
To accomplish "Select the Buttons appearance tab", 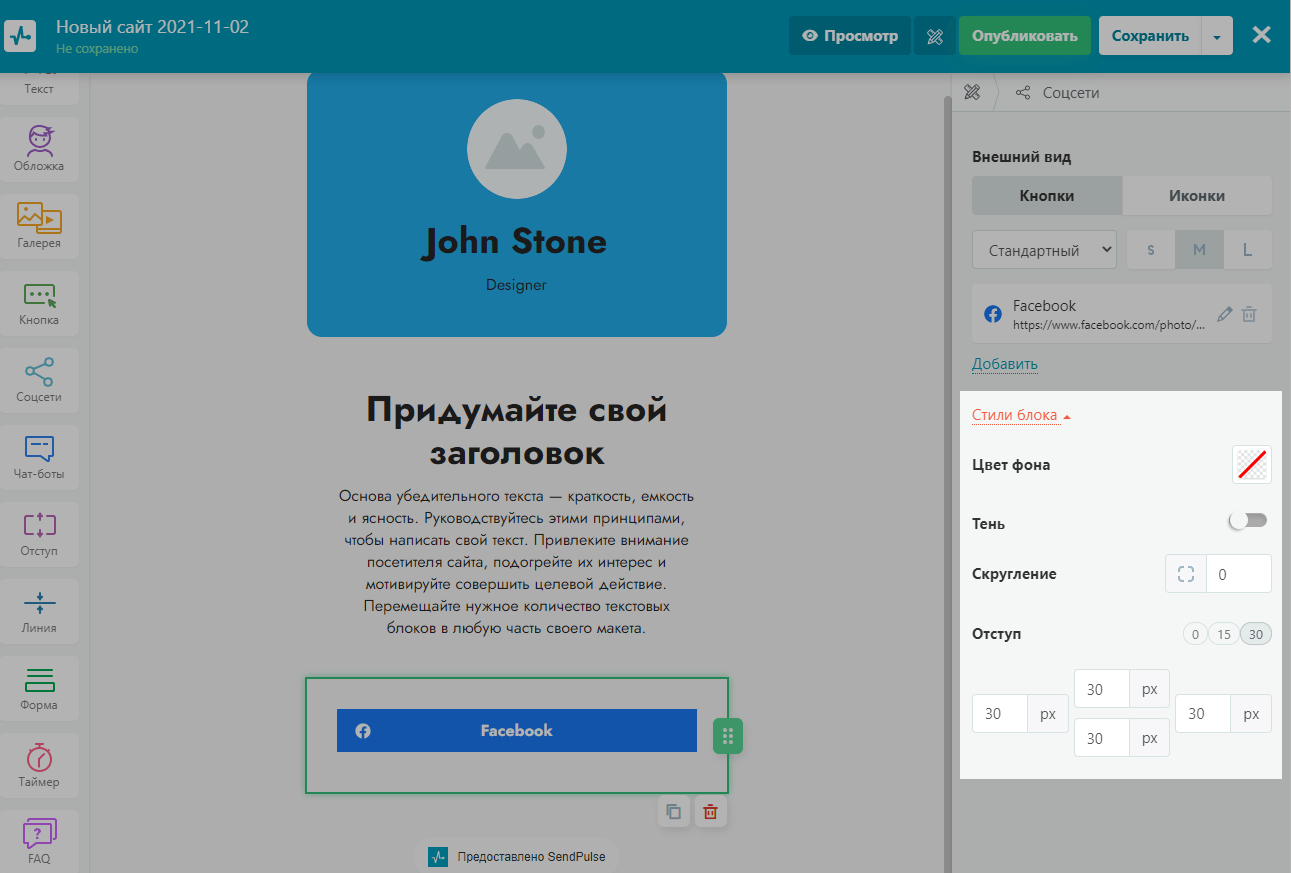I will (x=1047, y=195).
